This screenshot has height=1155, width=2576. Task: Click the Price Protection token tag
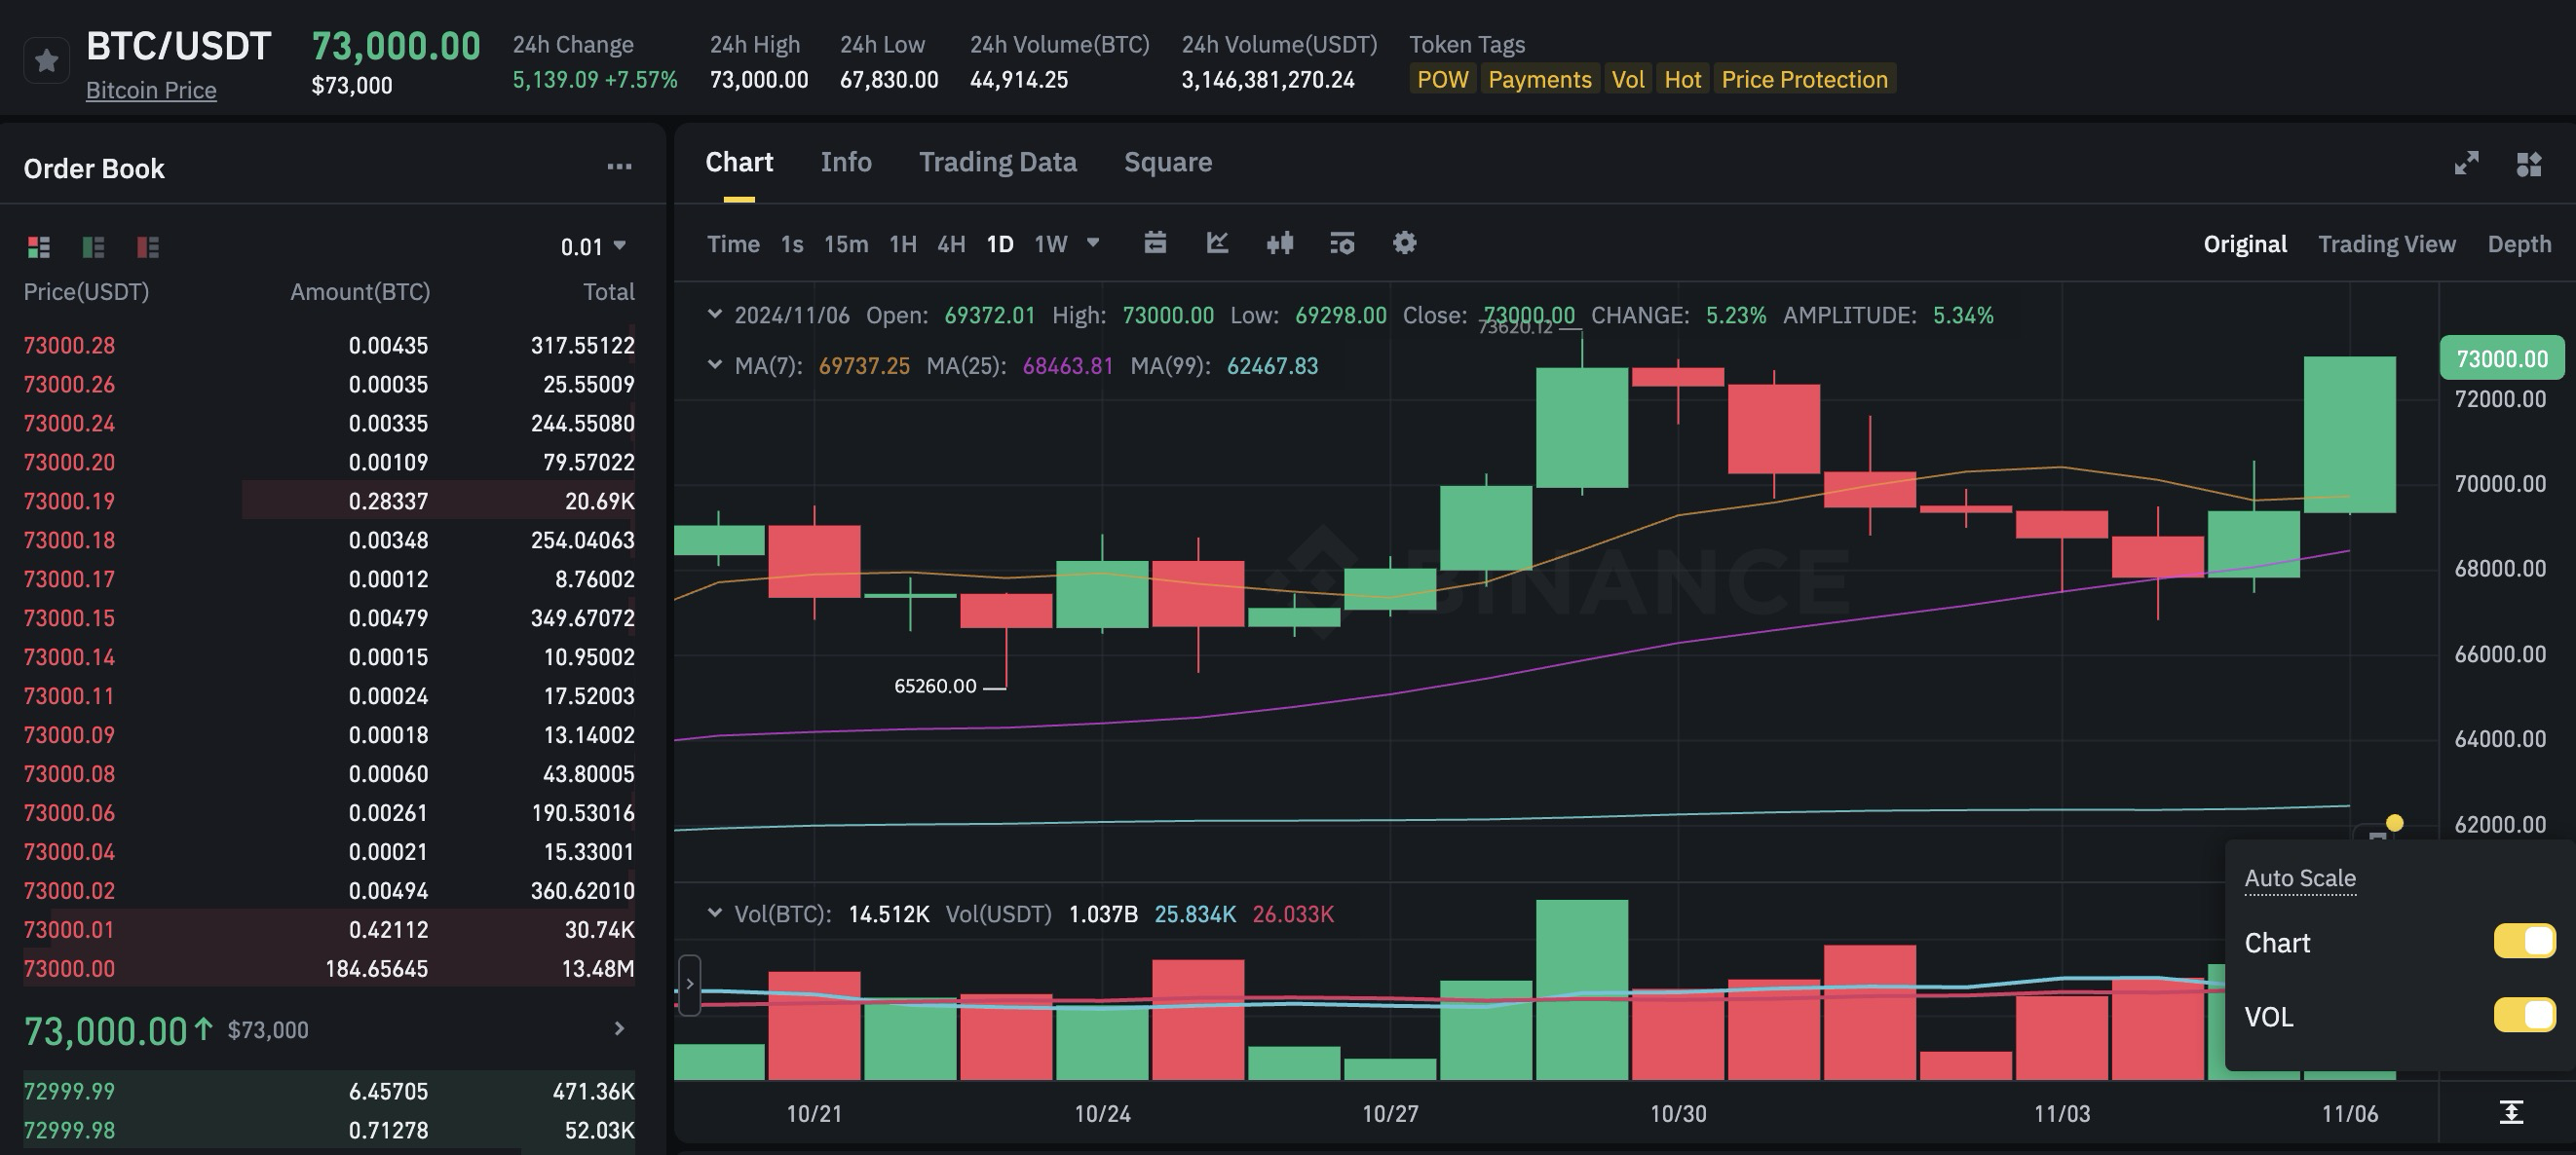pos(1804,79)
